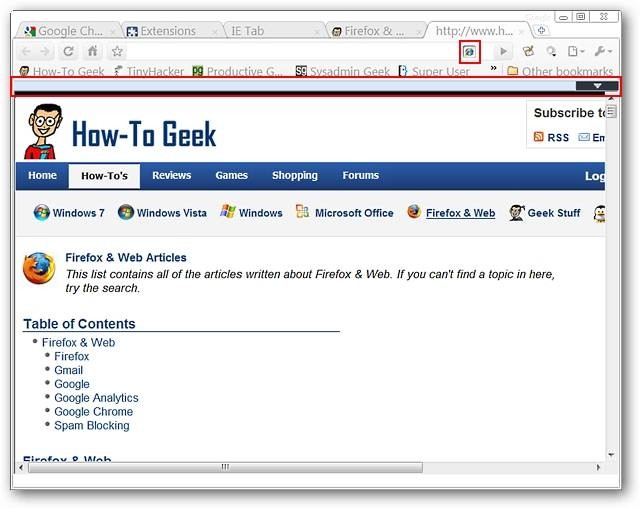Click the IE Tab icon in the address bar
This screenshot has height=508, width=640.
pos(469,51)
